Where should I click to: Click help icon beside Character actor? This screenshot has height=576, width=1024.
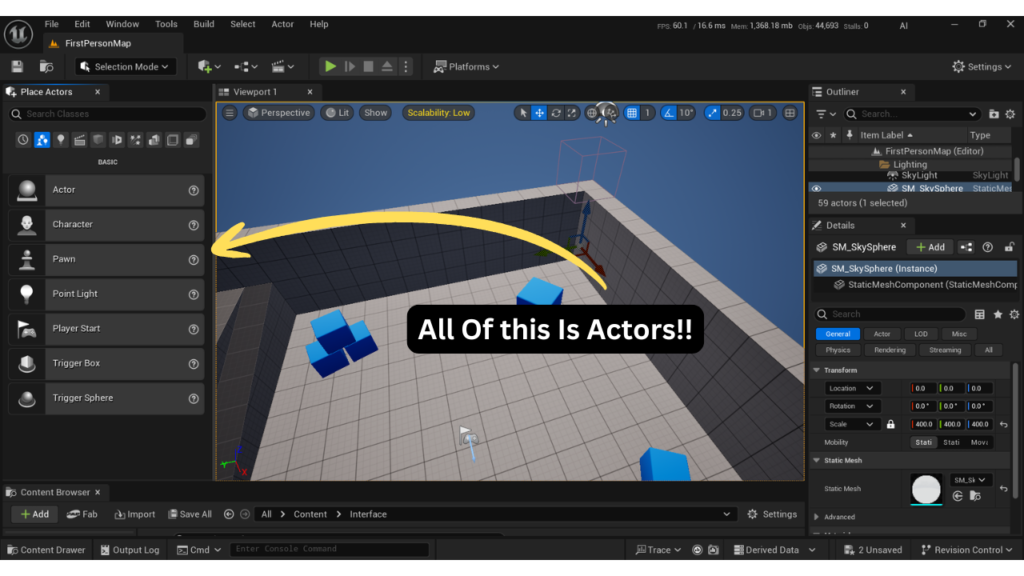pyautogui.click(x=193, y=225)
